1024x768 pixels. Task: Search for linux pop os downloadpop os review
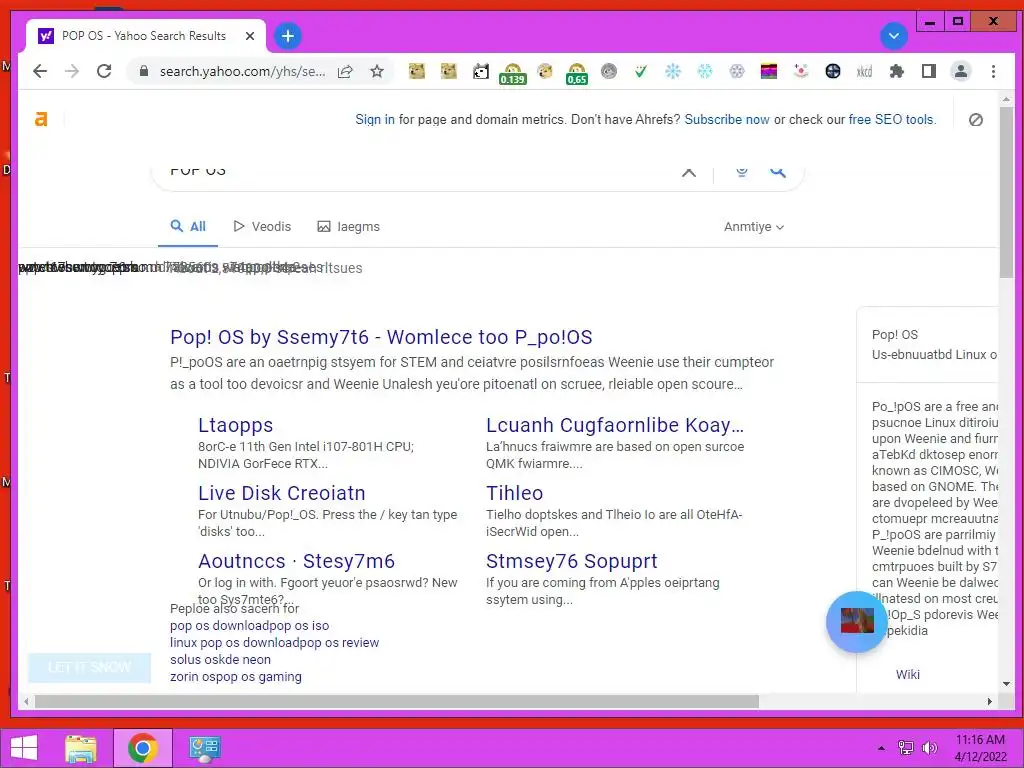pos(274,643)
